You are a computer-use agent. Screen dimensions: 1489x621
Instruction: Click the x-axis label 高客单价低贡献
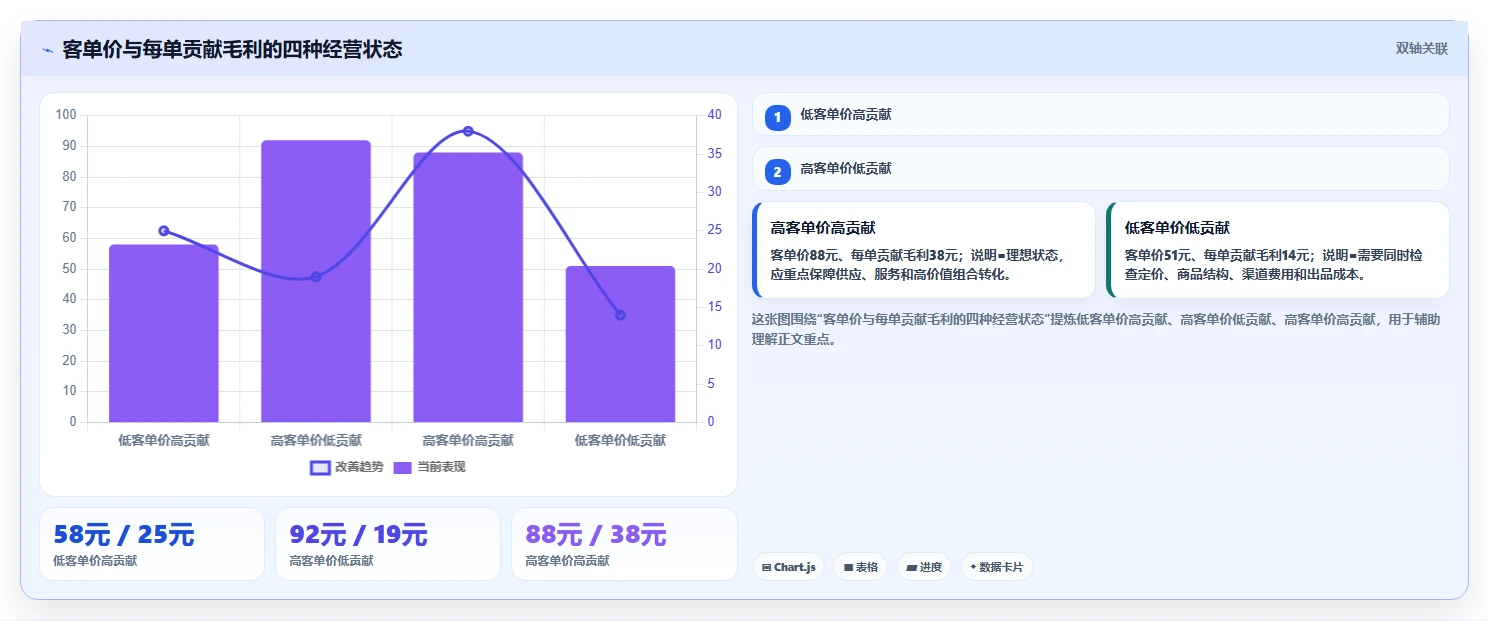click(316, 440)
